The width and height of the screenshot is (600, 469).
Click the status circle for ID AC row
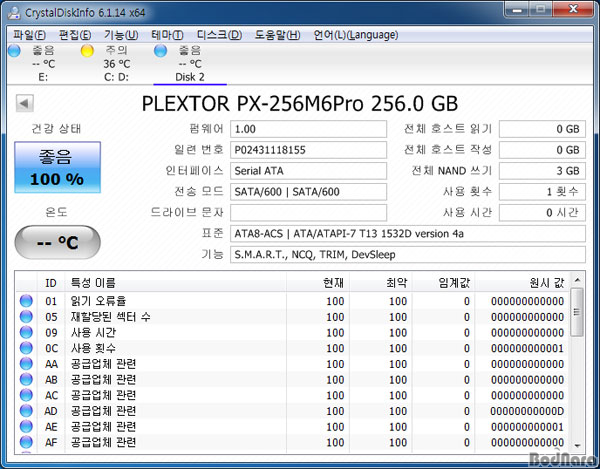tap(26, 395)
